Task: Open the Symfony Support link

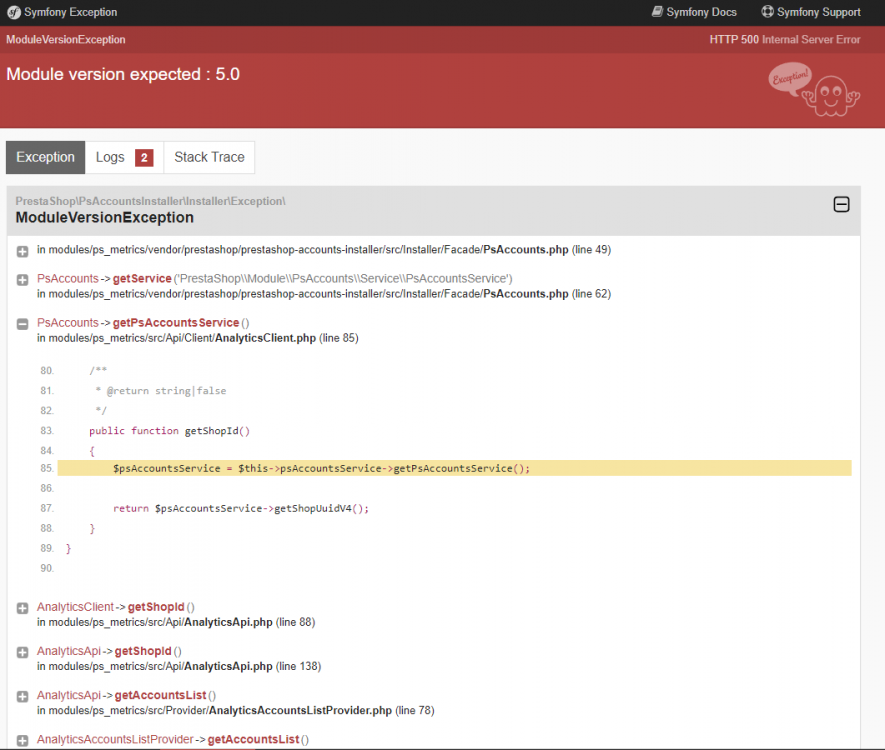Action: (x=811, y=12)
